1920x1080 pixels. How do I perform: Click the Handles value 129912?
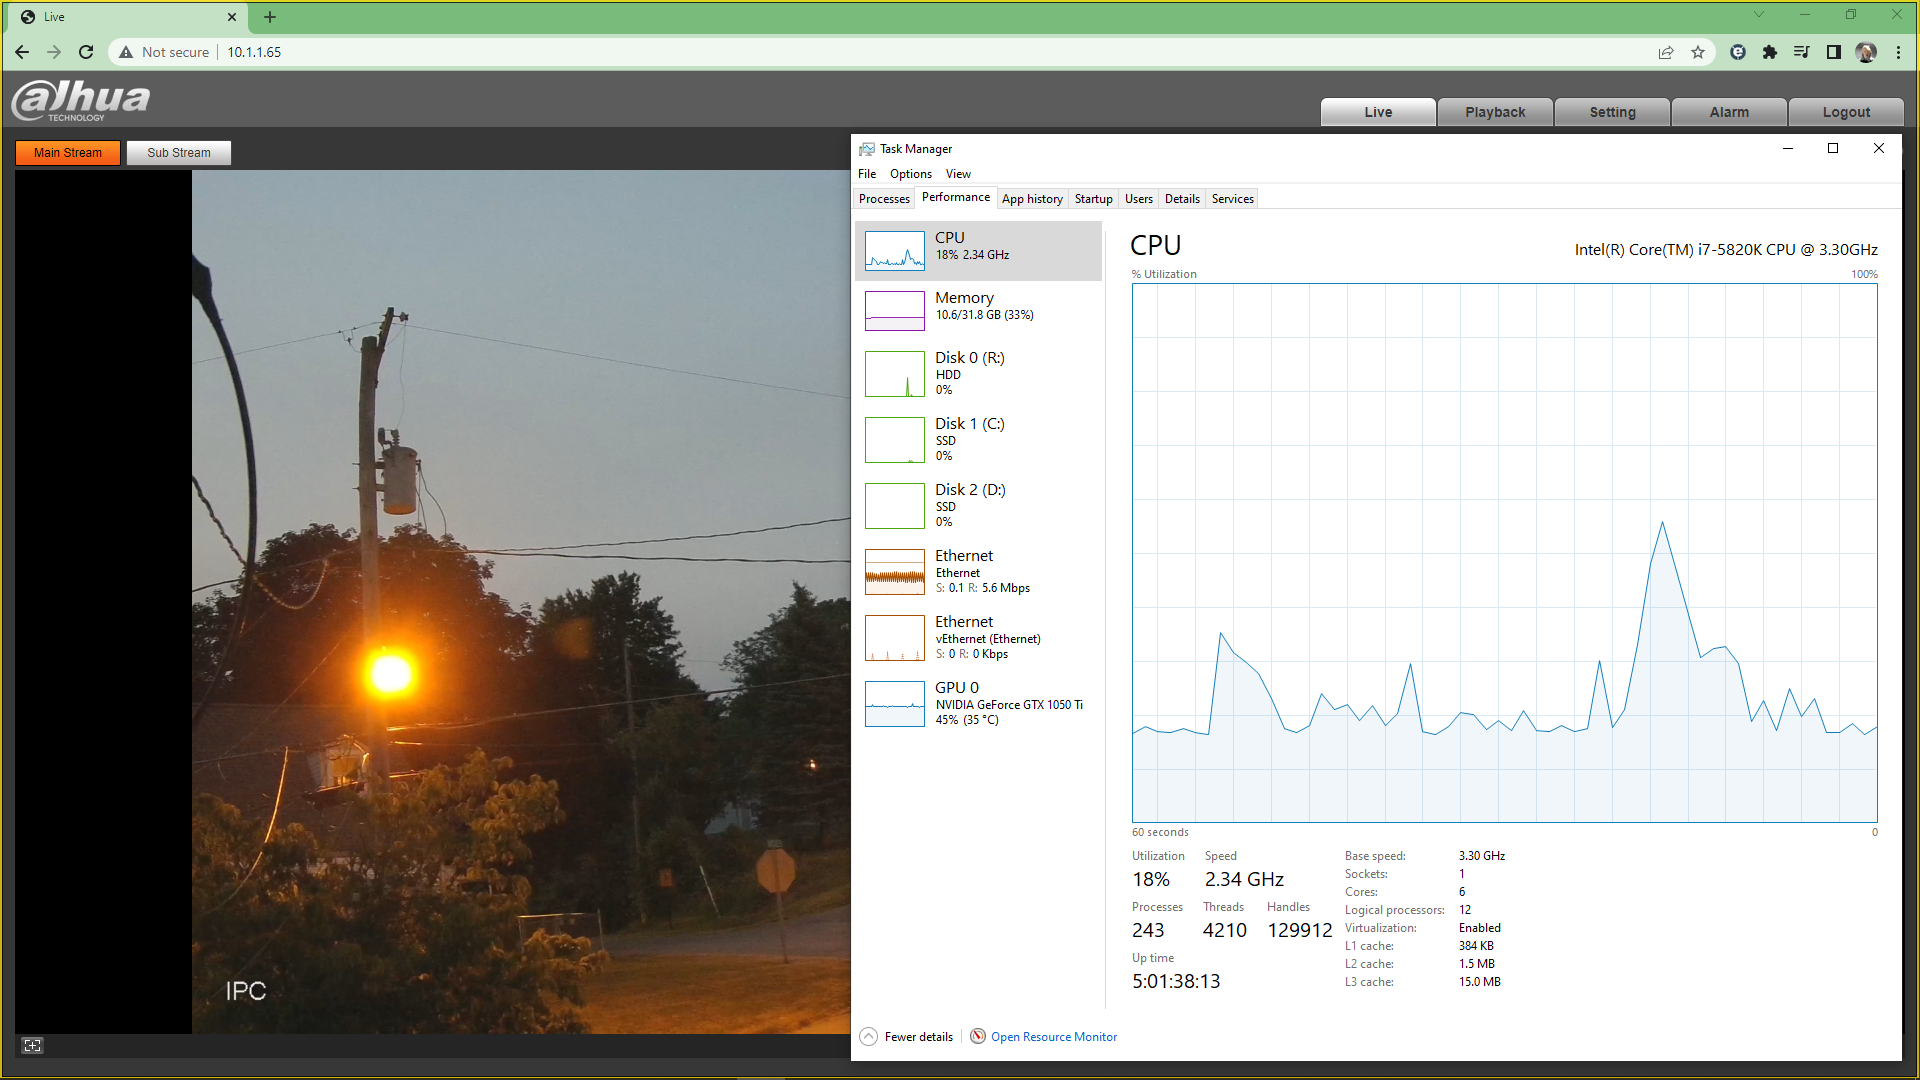1300,930
